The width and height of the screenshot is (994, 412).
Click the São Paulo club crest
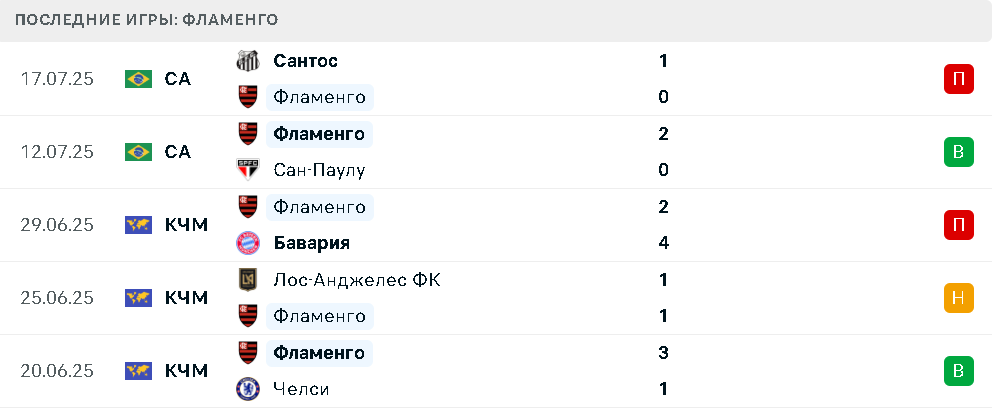[248, 170]
